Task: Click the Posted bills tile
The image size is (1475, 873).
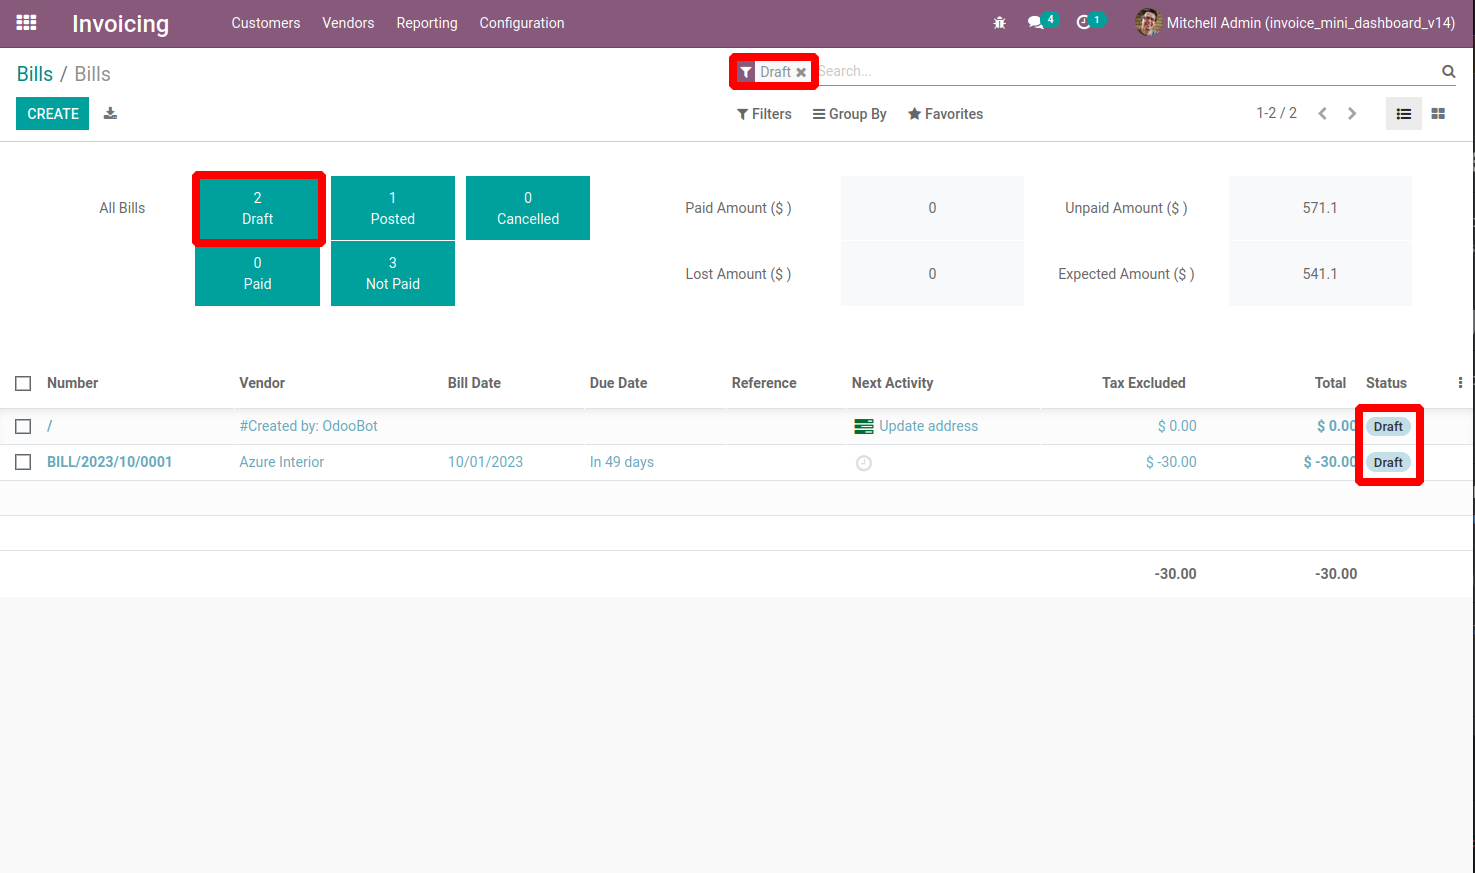Action: (393, 208)
